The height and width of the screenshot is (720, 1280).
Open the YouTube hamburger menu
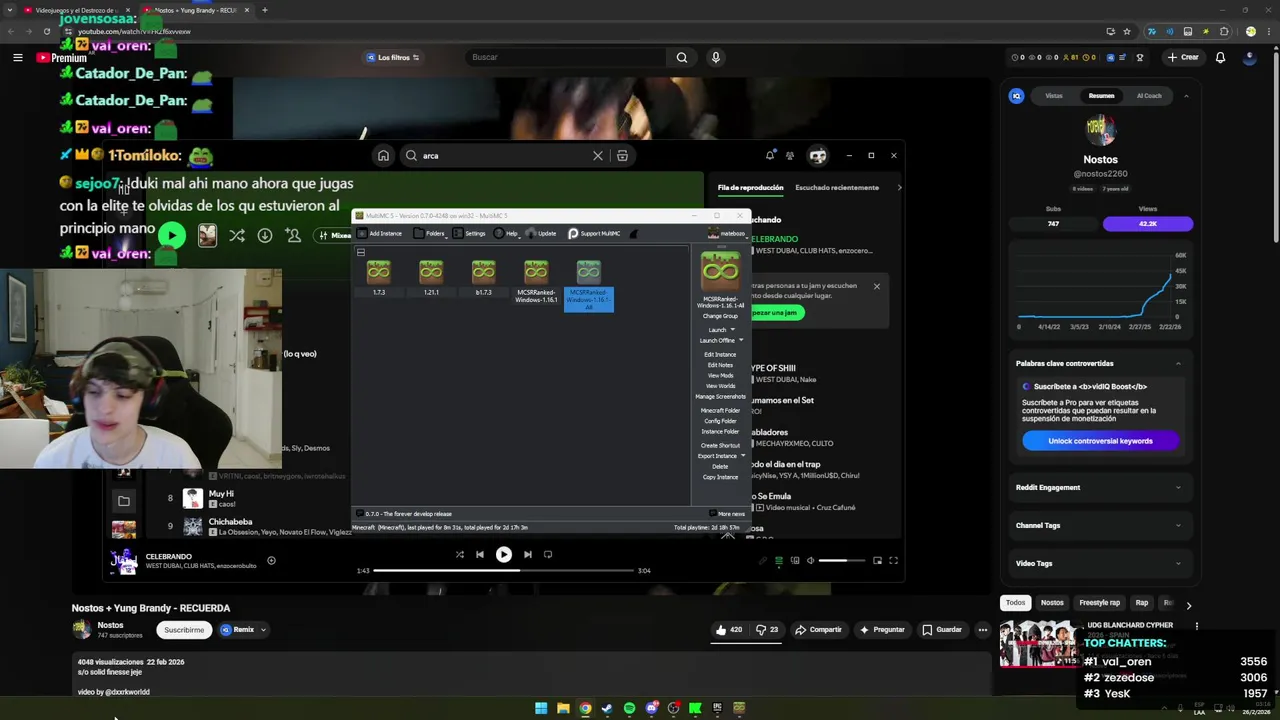point(17,57)
